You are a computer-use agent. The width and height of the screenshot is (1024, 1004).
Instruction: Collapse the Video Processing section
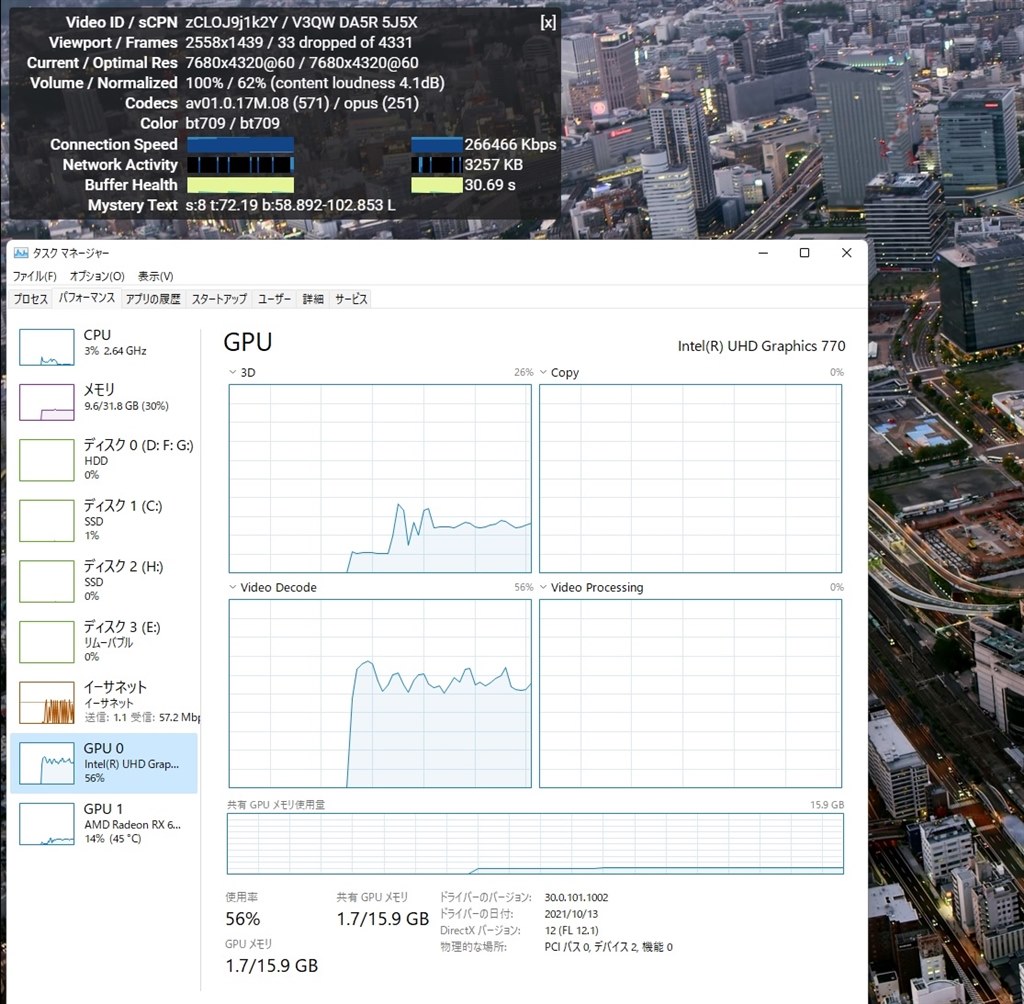click(x=543, y=588)
